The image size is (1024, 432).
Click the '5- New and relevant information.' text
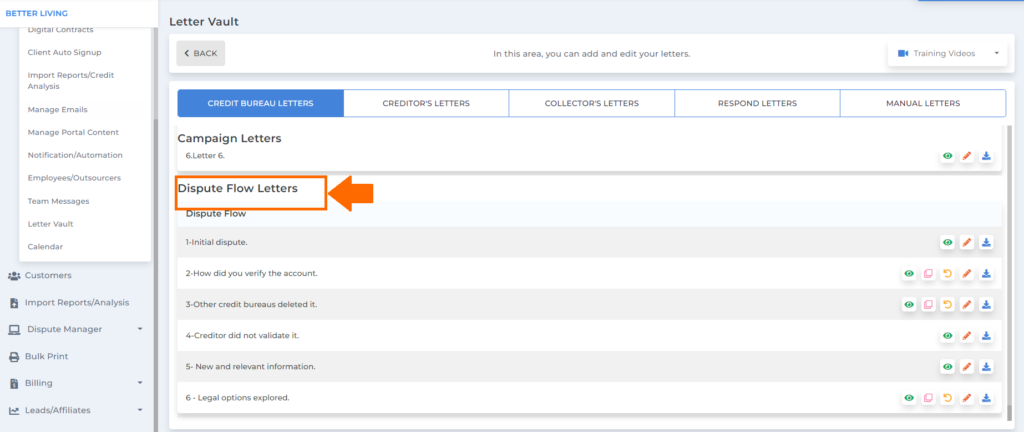point(250,367)
